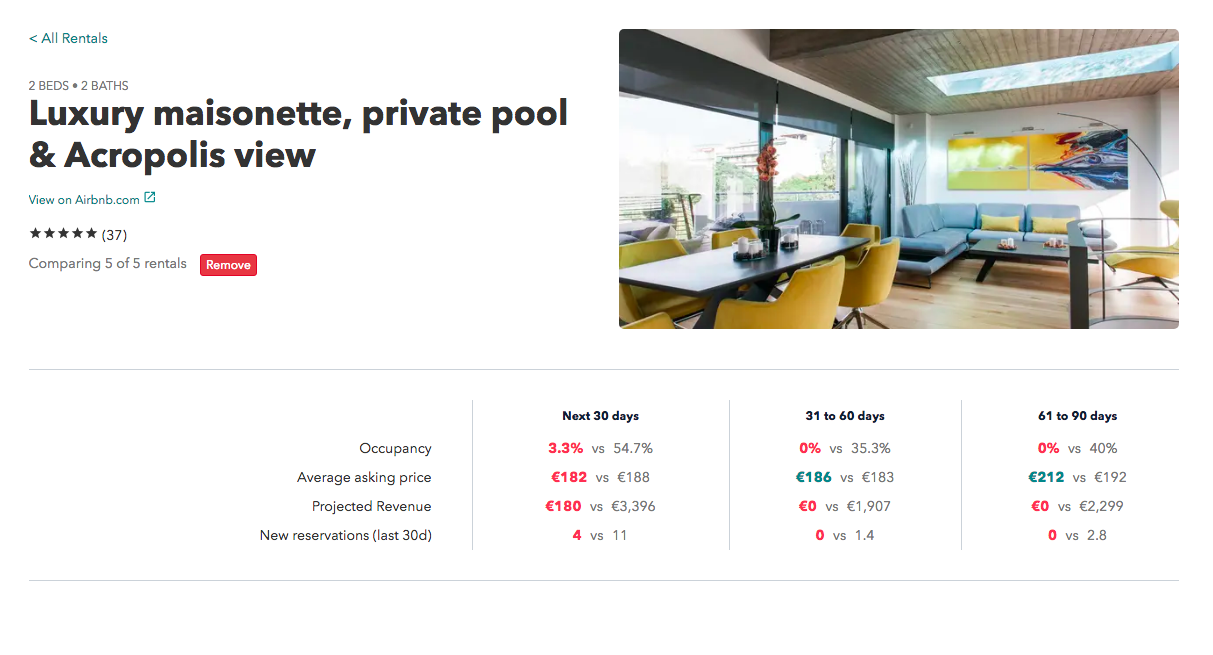
Task: Click the Next 30 days column header
Action: point(601,415)
